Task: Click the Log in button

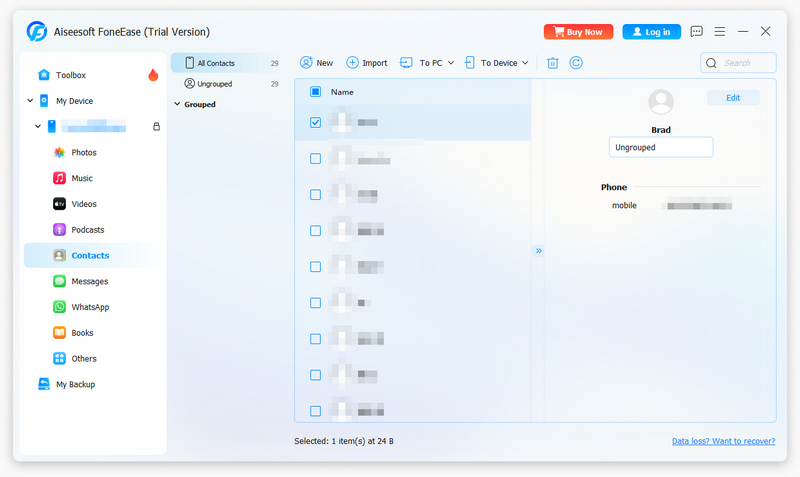Action: click(x=651, y=32)
